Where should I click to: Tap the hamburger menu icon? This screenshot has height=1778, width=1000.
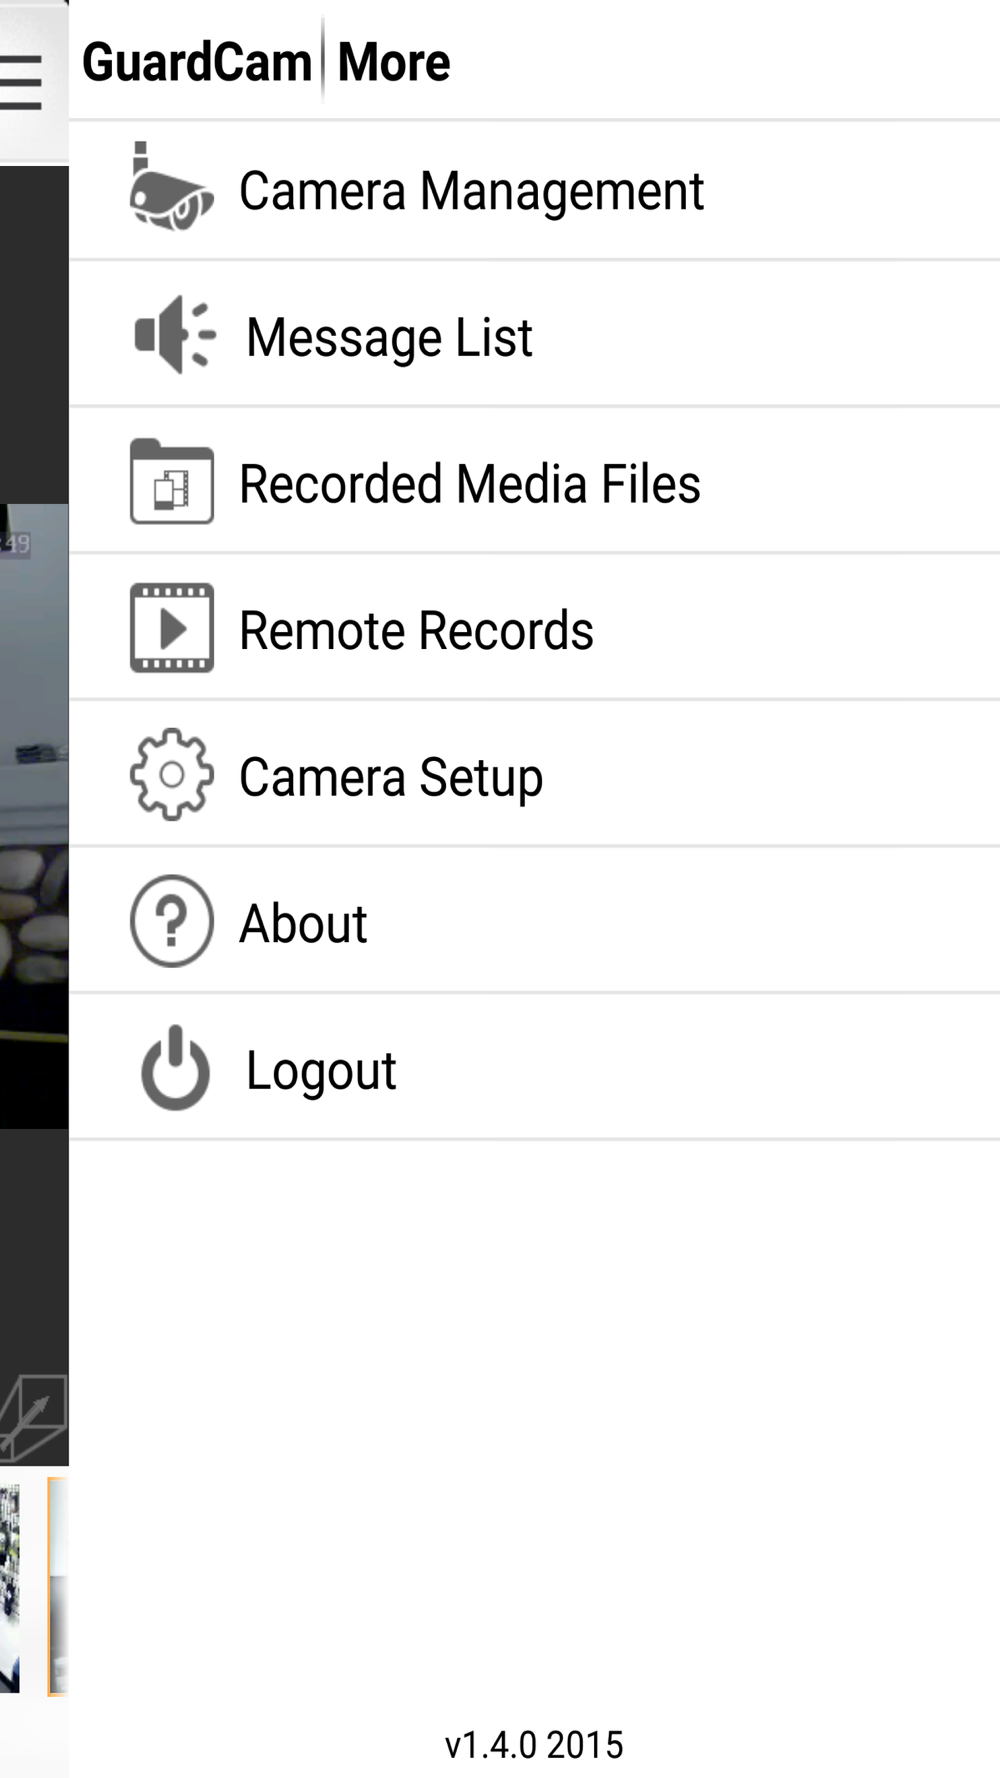point(21,83)
